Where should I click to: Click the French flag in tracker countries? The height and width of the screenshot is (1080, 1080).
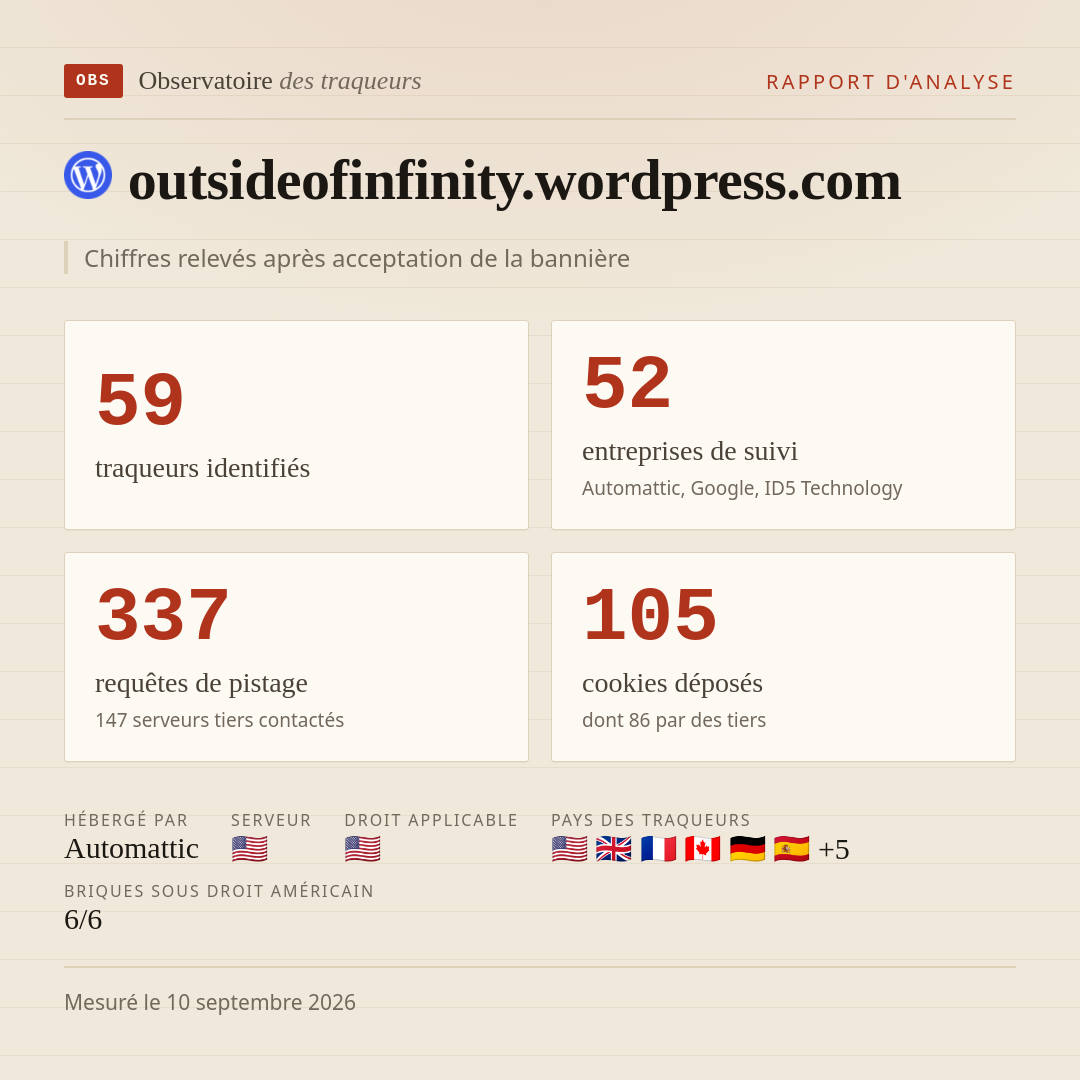(x=658, y=849)
